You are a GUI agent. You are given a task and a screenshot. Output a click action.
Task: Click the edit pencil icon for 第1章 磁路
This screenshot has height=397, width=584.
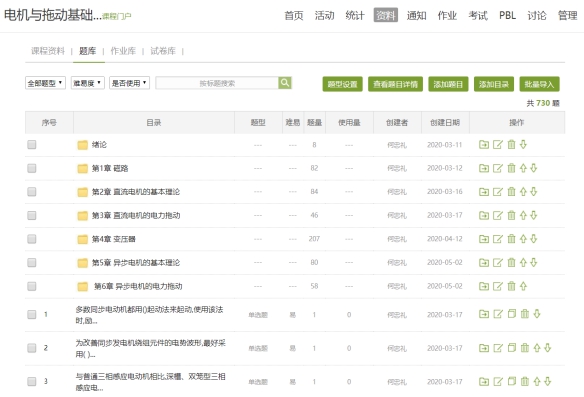pos(498,168)
